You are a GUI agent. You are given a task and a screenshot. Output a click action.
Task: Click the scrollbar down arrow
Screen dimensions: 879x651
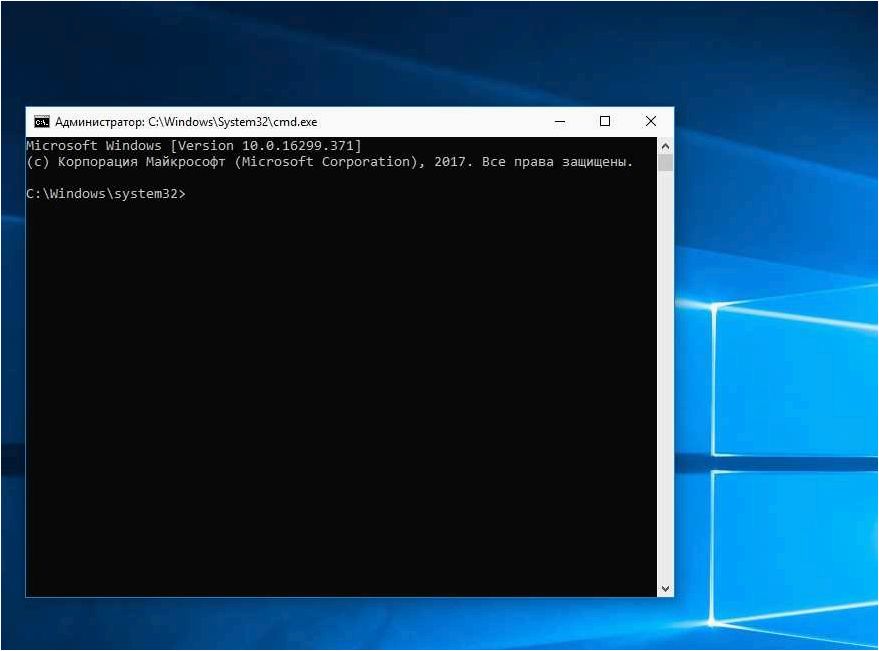coord(665,589)
